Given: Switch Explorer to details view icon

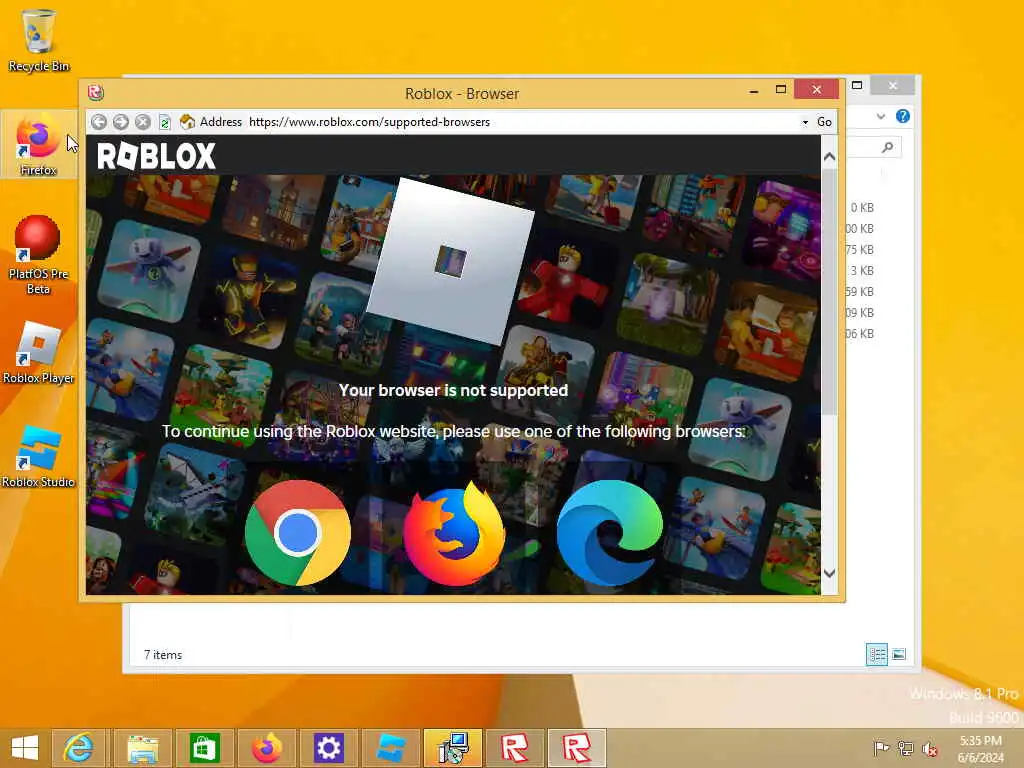Looking at the screenshot, I should (x=876, y=654).
